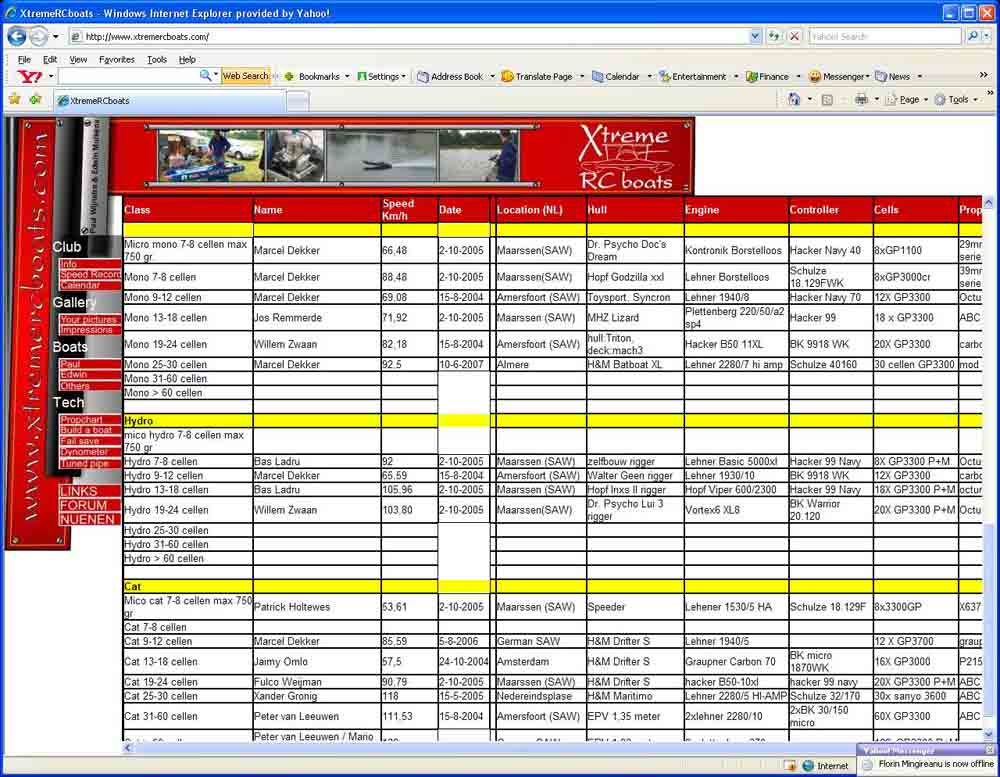Open the Edit menu
The width and height of the screenshot is (1000, 777).
(x=50, y=59)
